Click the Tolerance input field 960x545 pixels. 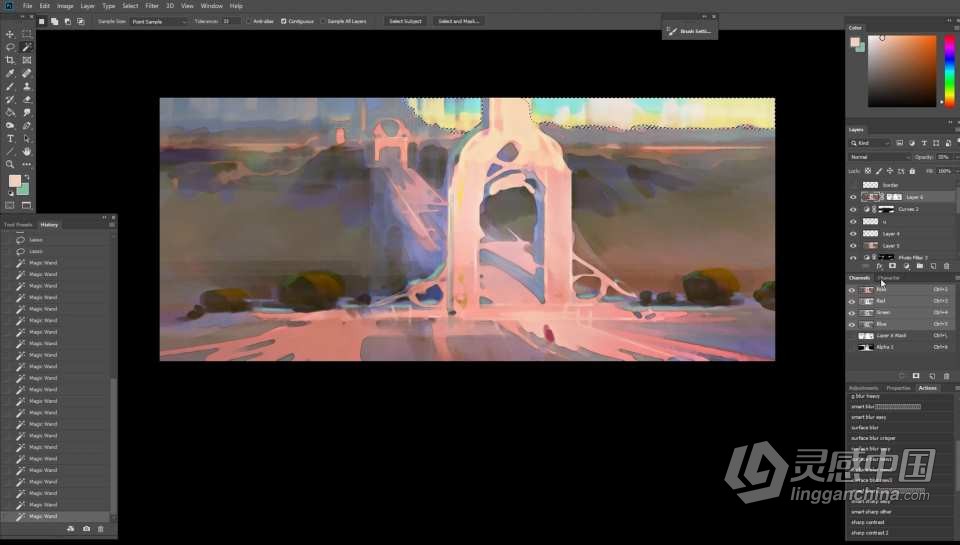(x=230, y=21)
